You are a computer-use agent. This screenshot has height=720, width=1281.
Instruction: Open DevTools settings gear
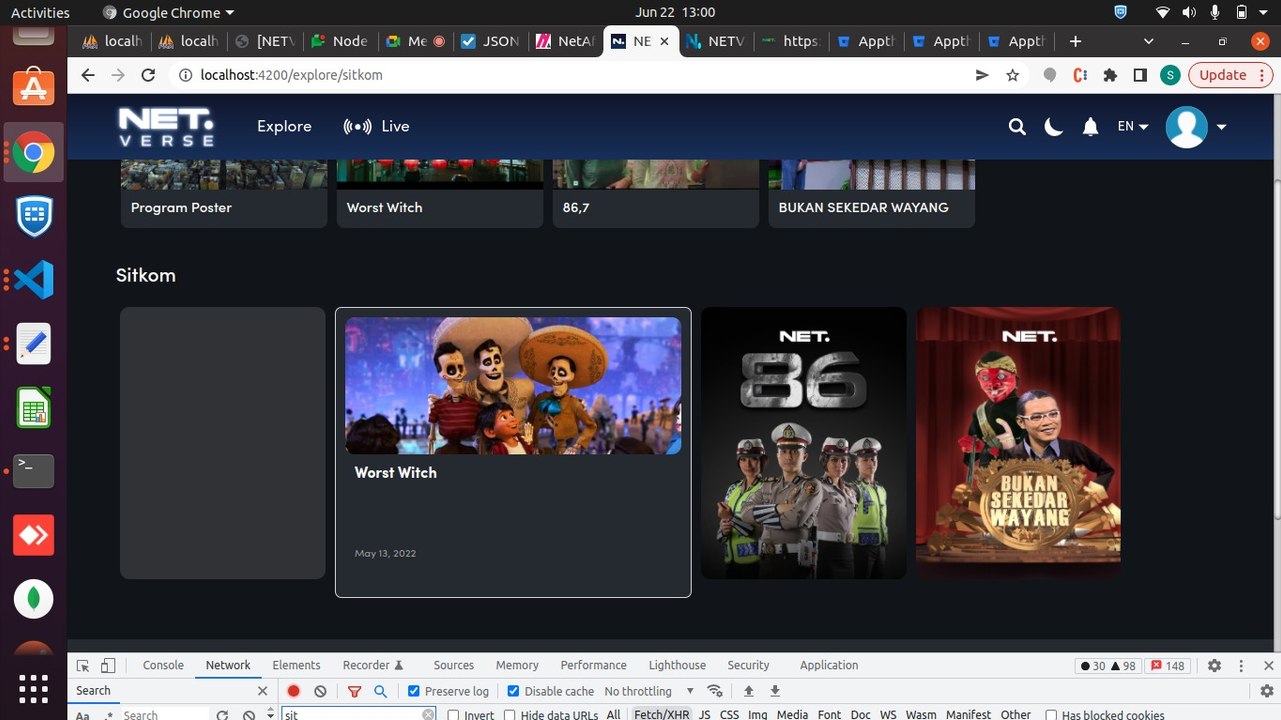1215,665
